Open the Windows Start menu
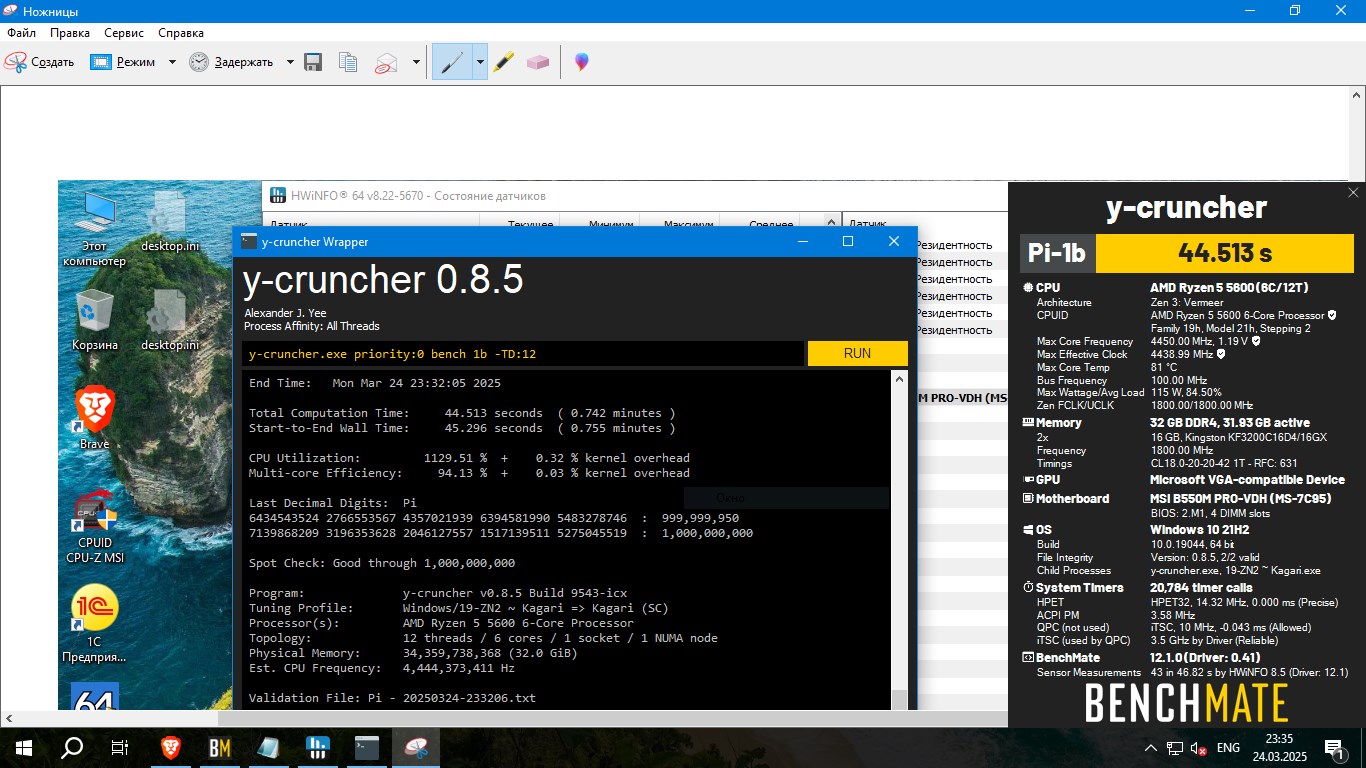The width and height of the screenshot is (1366, 768). coord(23,747)
